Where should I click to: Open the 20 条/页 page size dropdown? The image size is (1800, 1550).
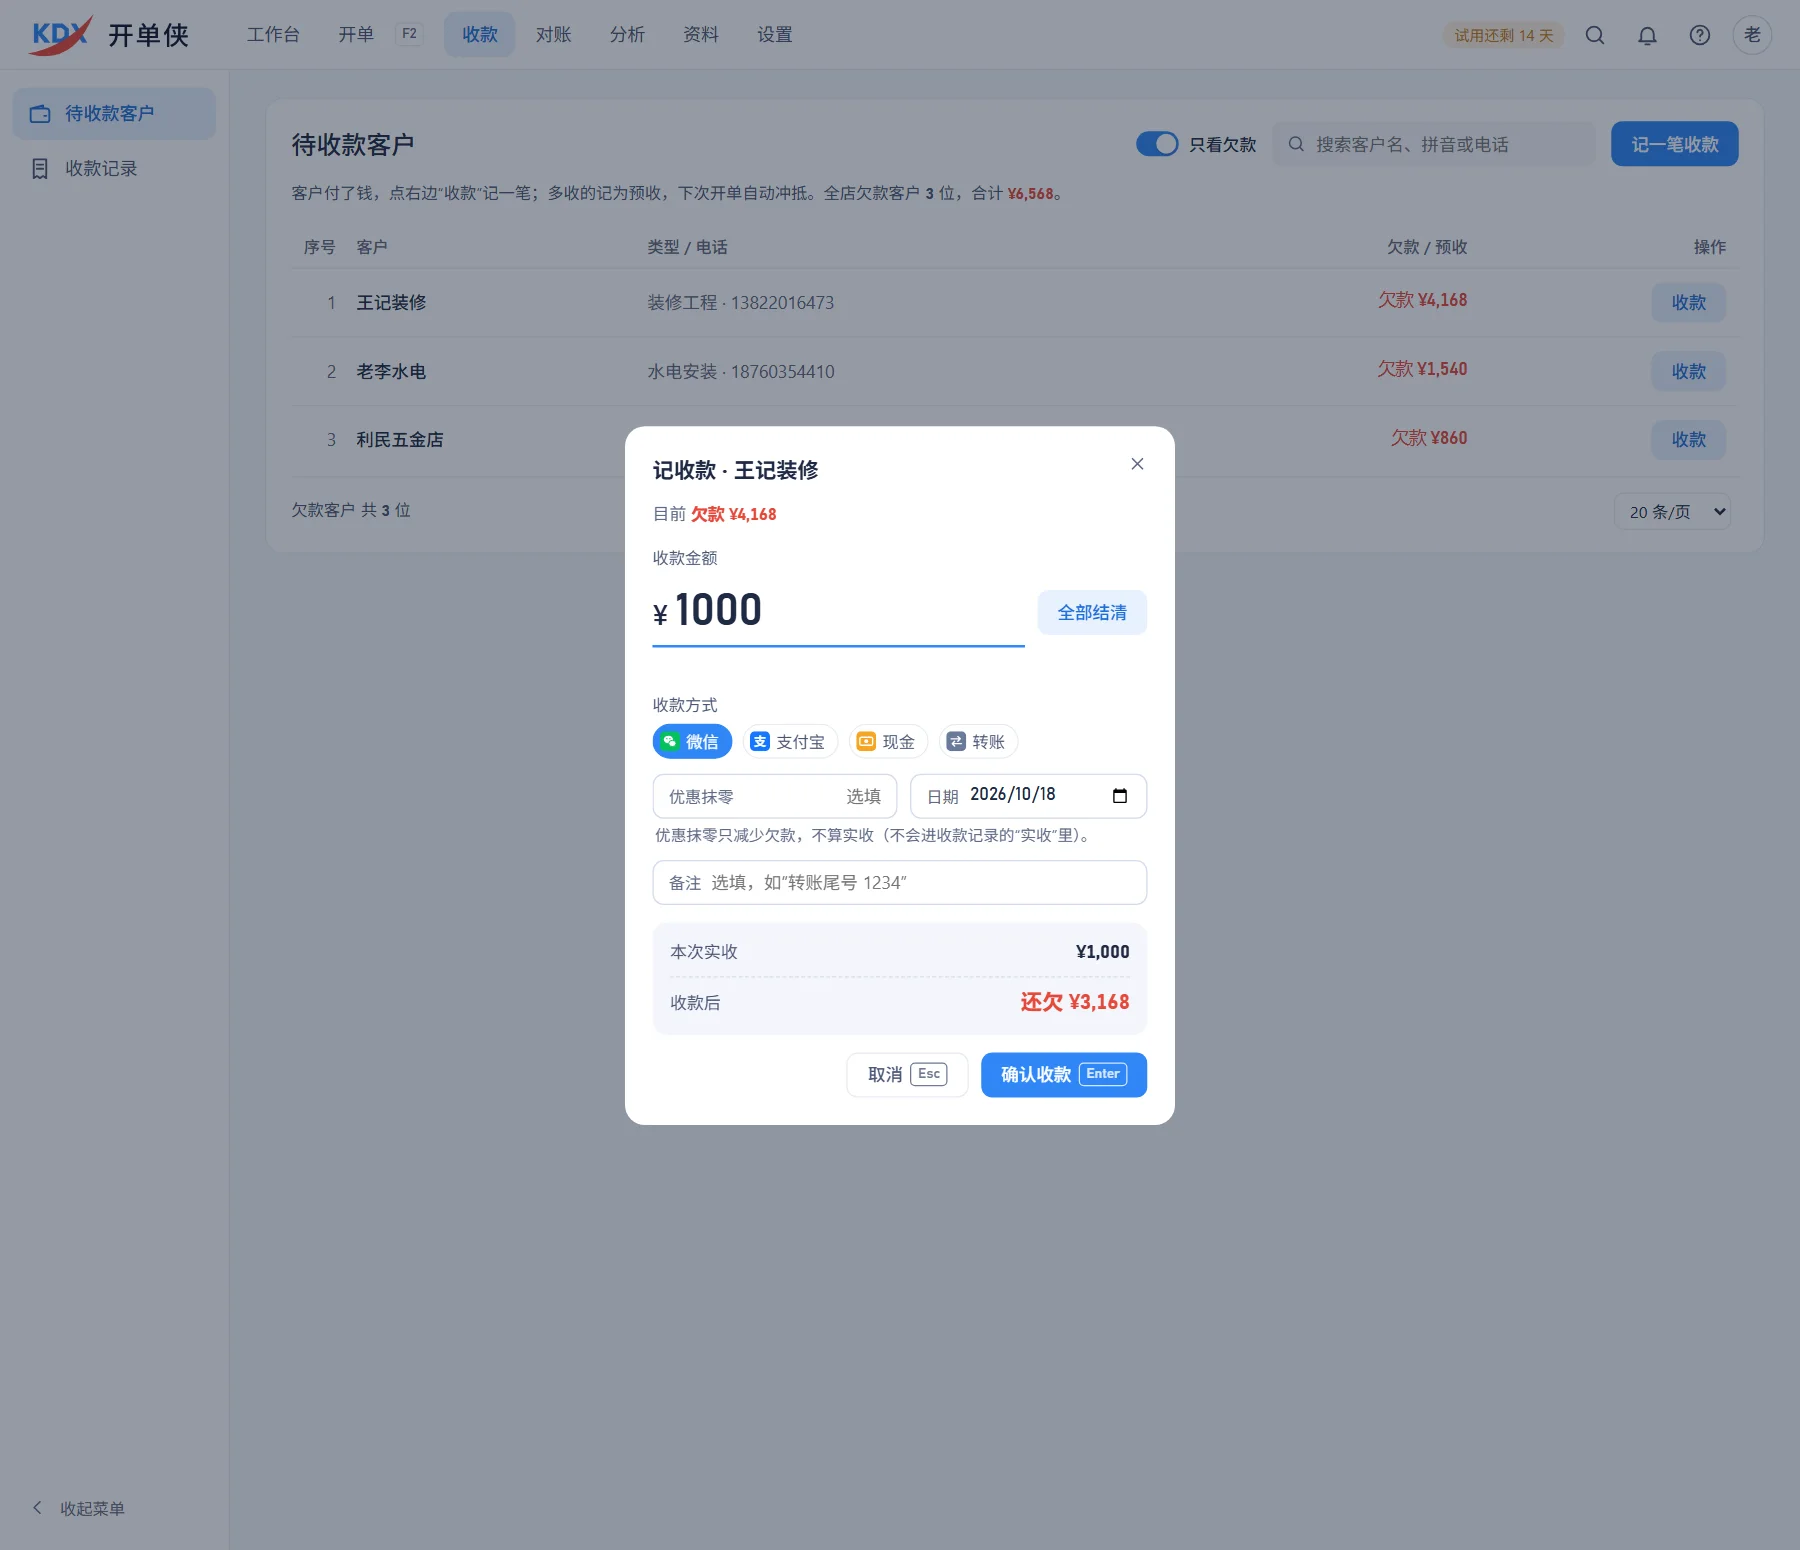point(1673,512)
